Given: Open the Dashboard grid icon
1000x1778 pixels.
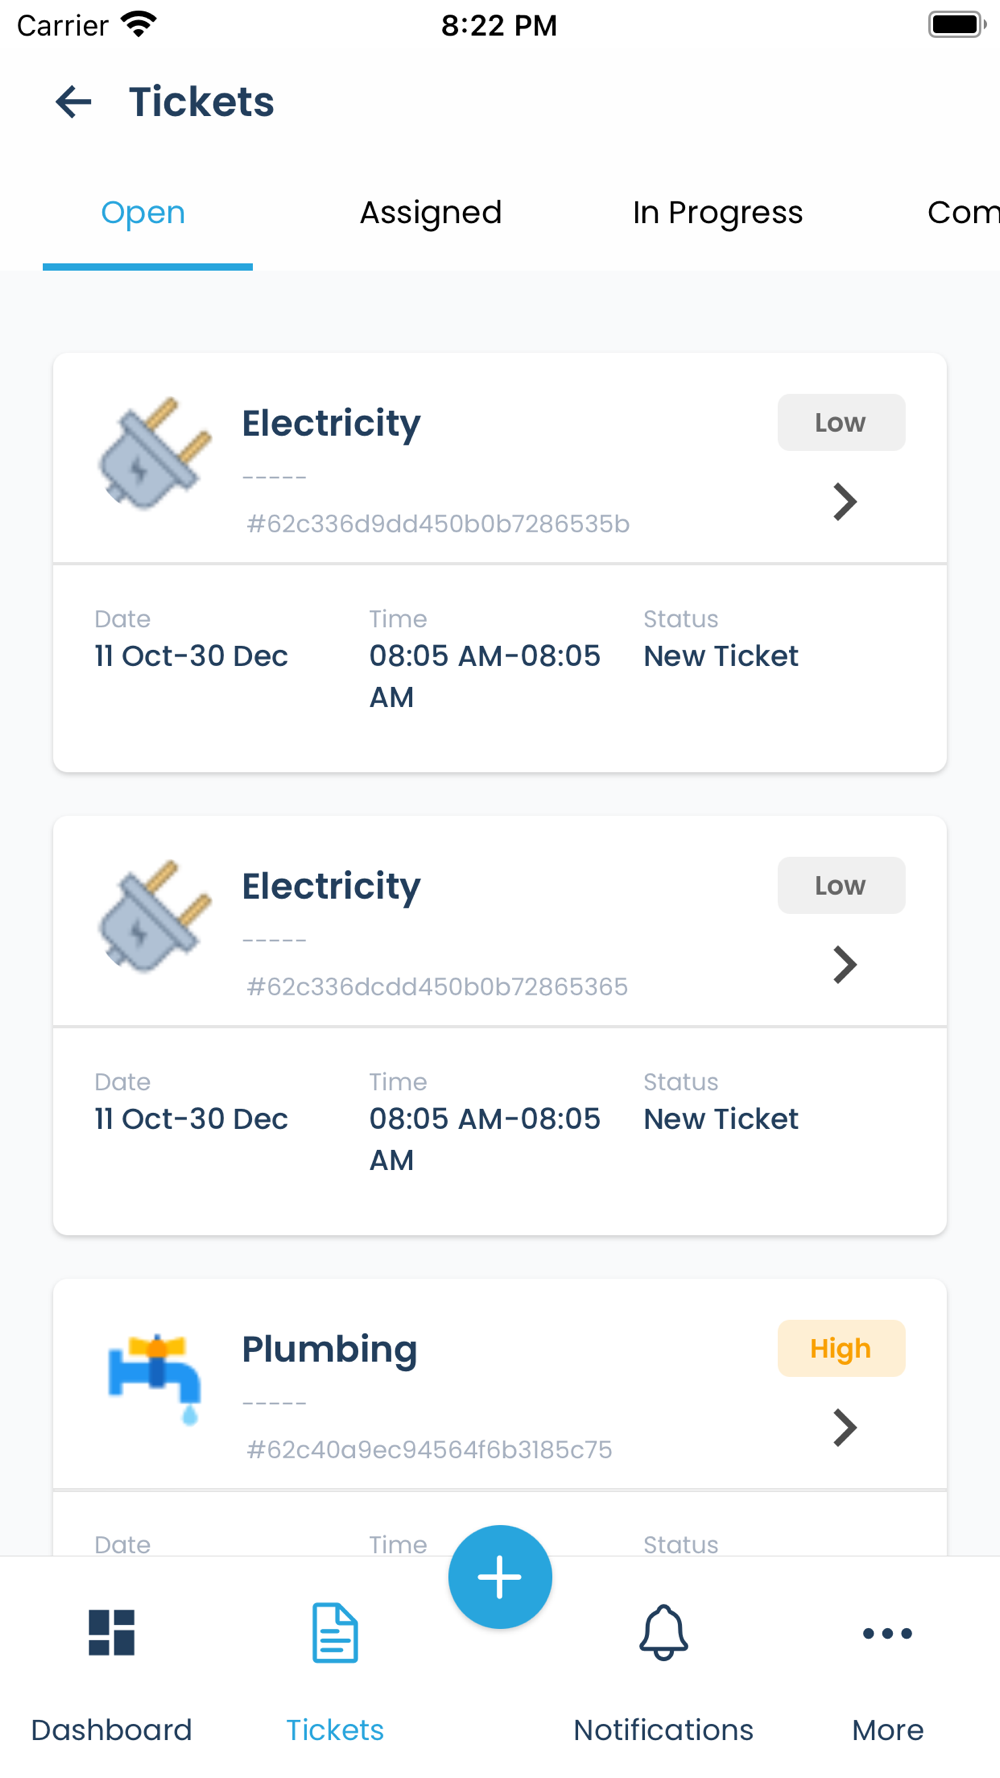Looking at the screenshot, I should [x=111, y=1633].
